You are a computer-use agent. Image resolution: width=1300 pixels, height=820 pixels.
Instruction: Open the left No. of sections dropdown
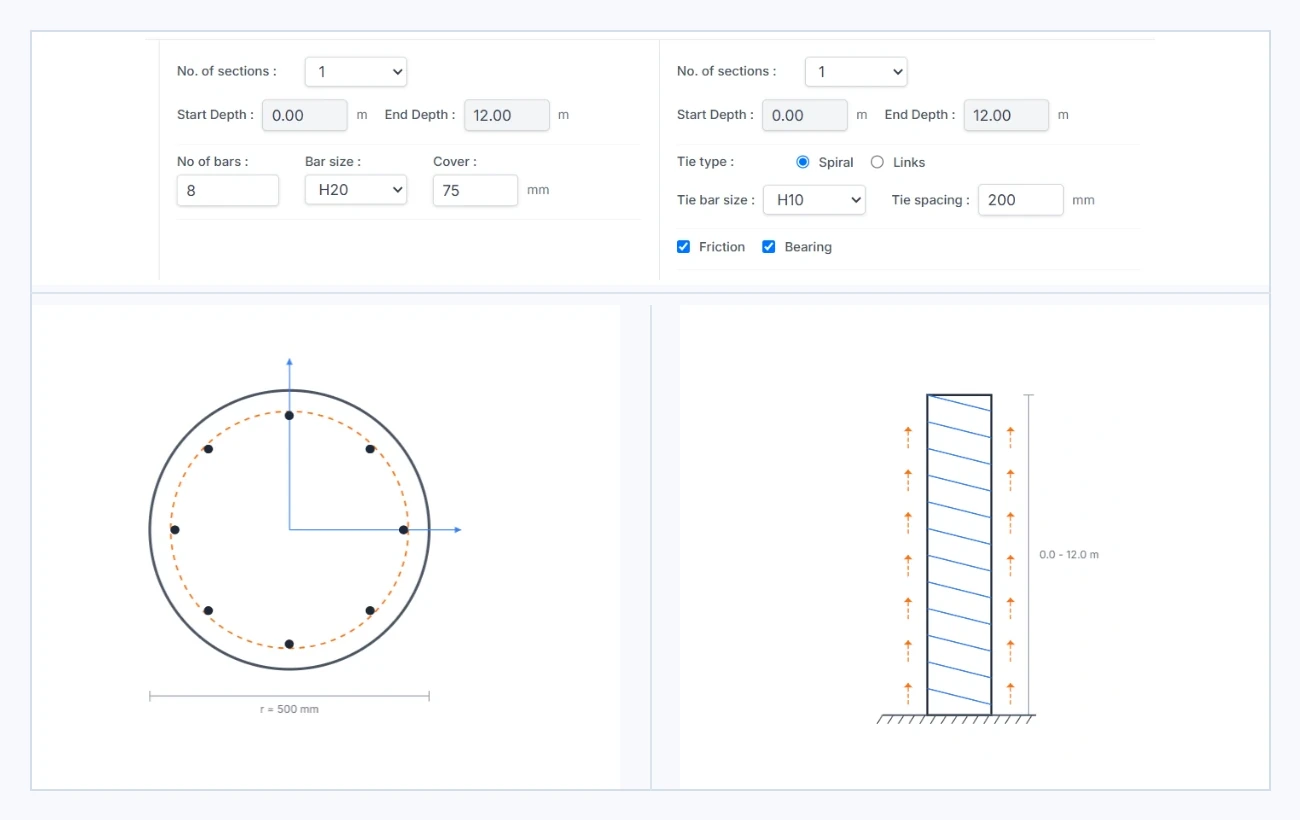tap(356, 72)
